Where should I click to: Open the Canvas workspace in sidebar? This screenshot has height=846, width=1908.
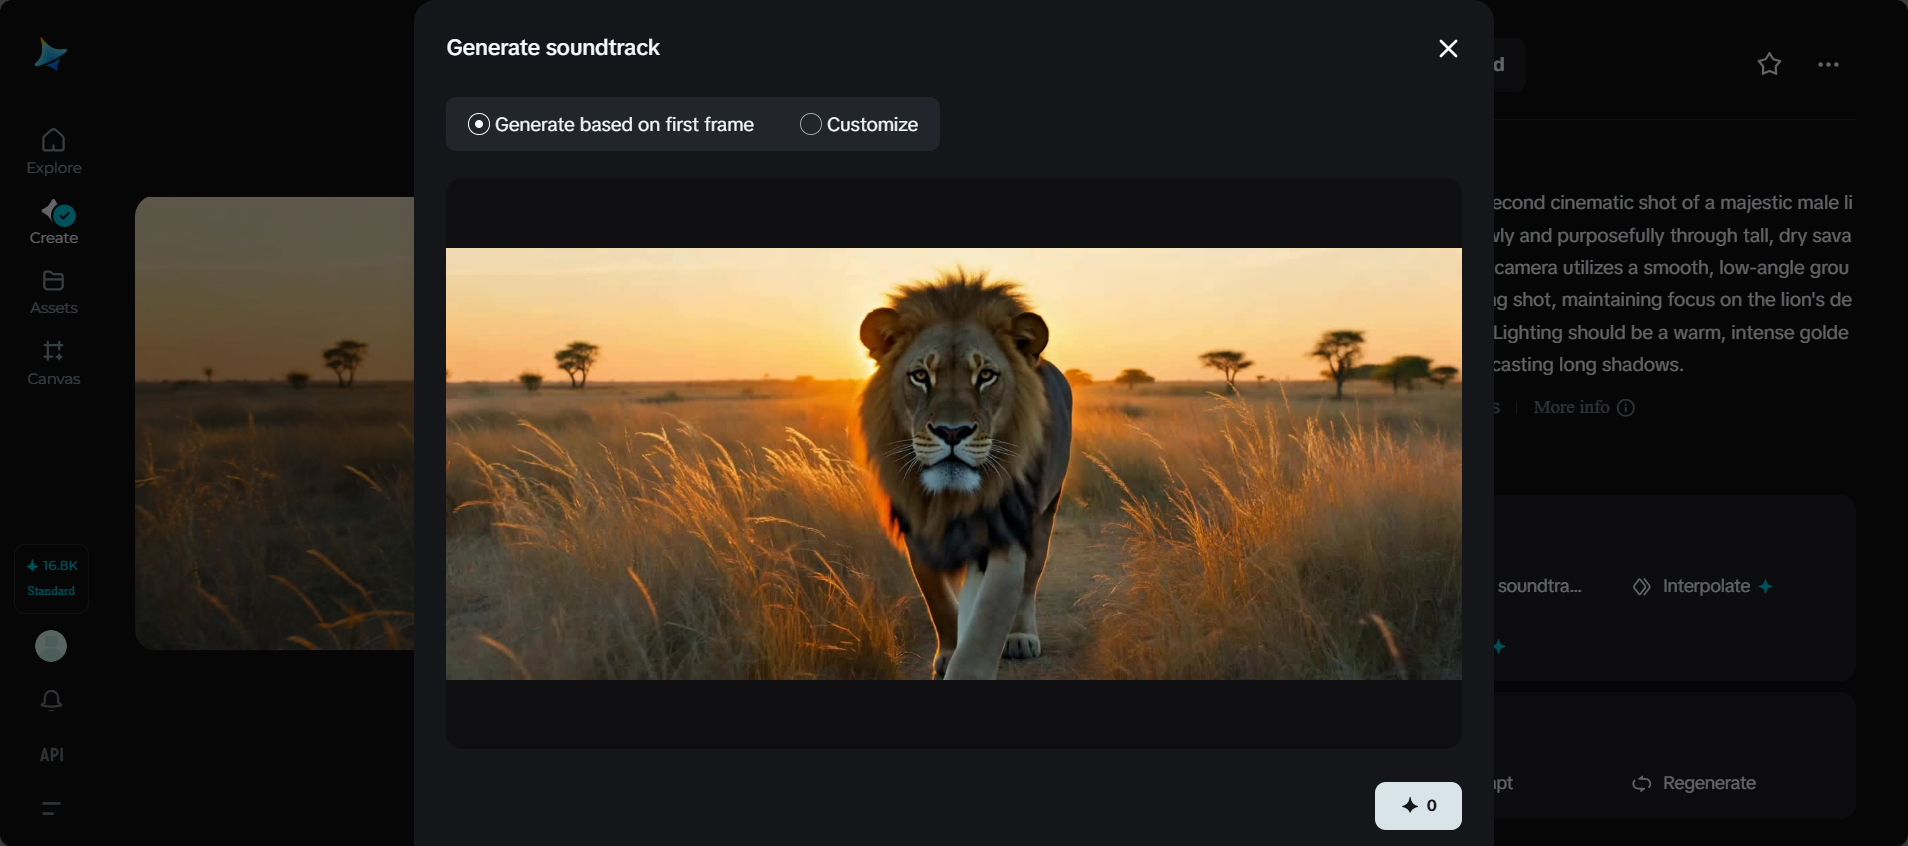click(54, 363)
